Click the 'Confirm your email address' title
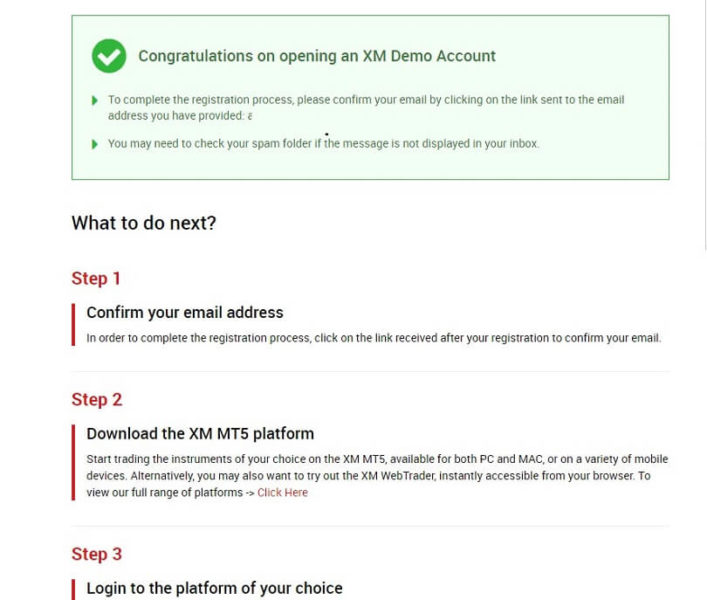The width and height of the screenshot is (707, 600). [185, 313]
